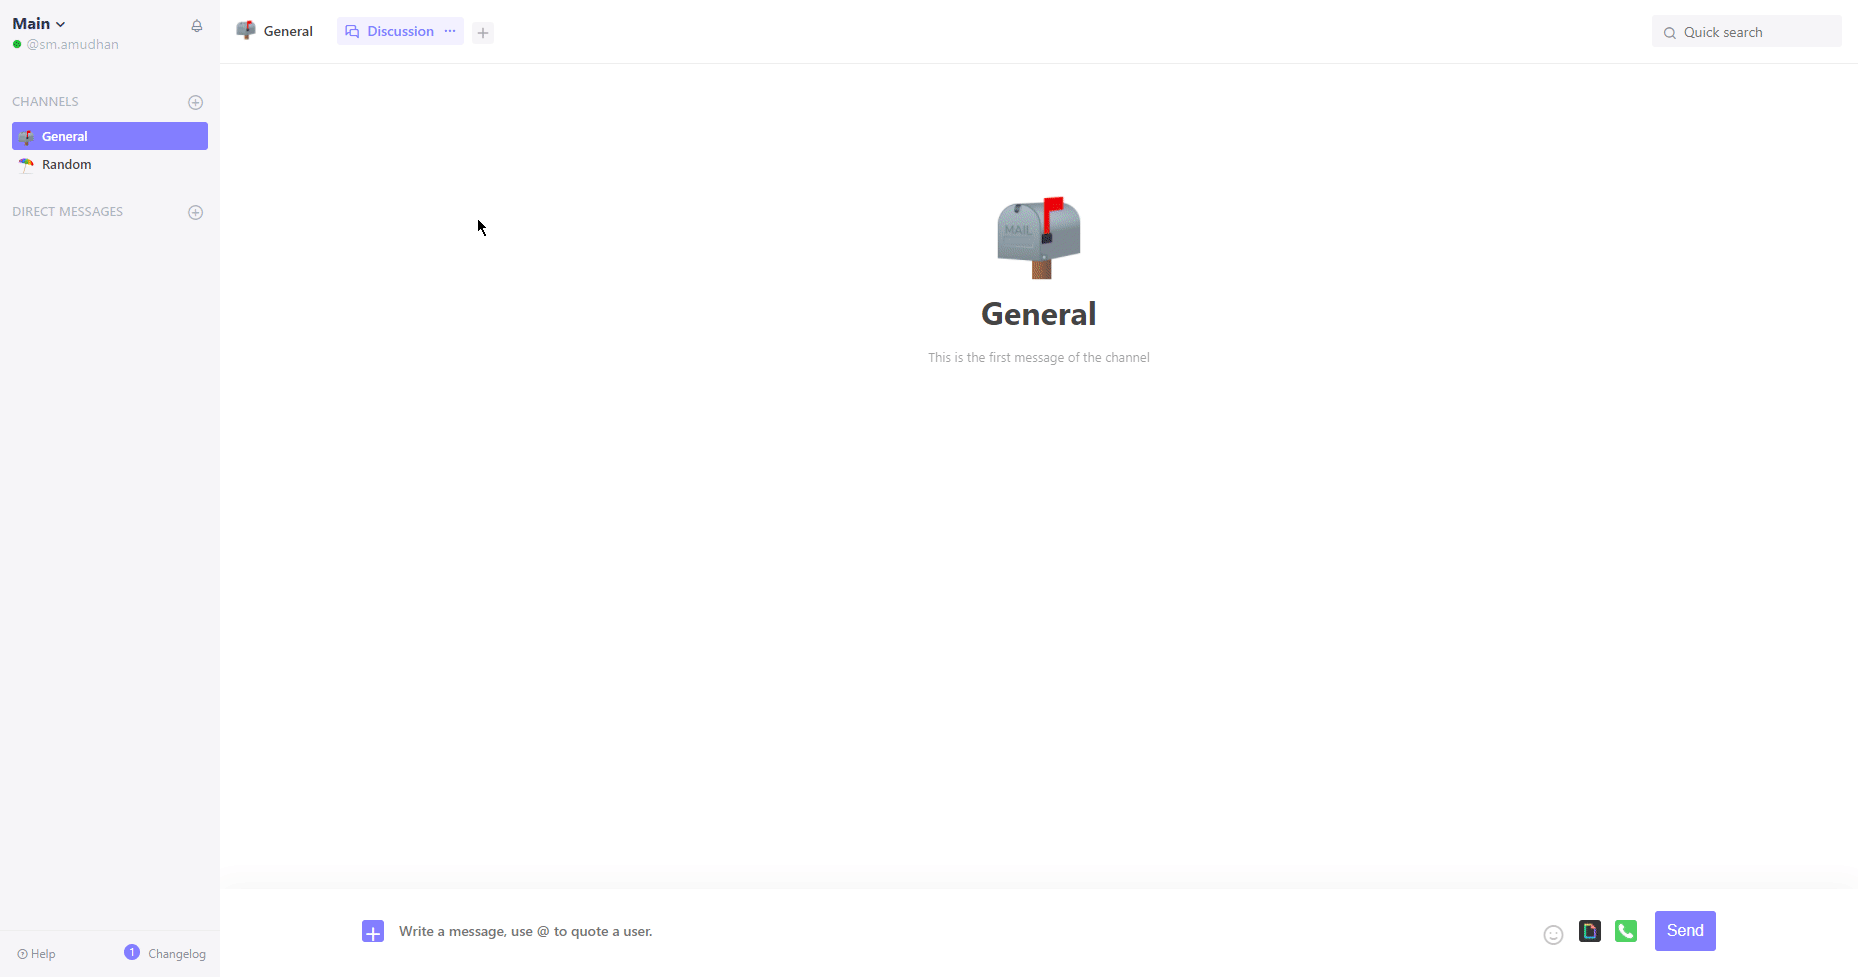This screenshot has width=1858, height=977.
Task: Open the notifications bell icon
Action: point(196,25)
